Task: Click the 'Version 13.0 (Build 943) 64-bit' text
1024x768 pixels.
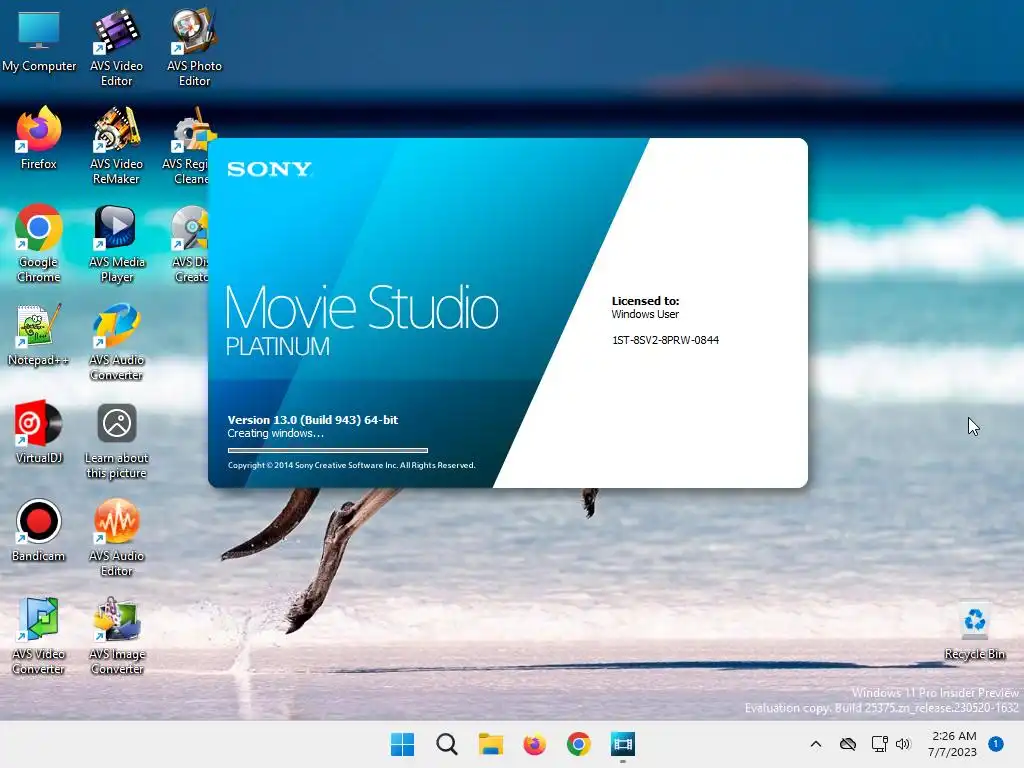Action: click(313, 420)
